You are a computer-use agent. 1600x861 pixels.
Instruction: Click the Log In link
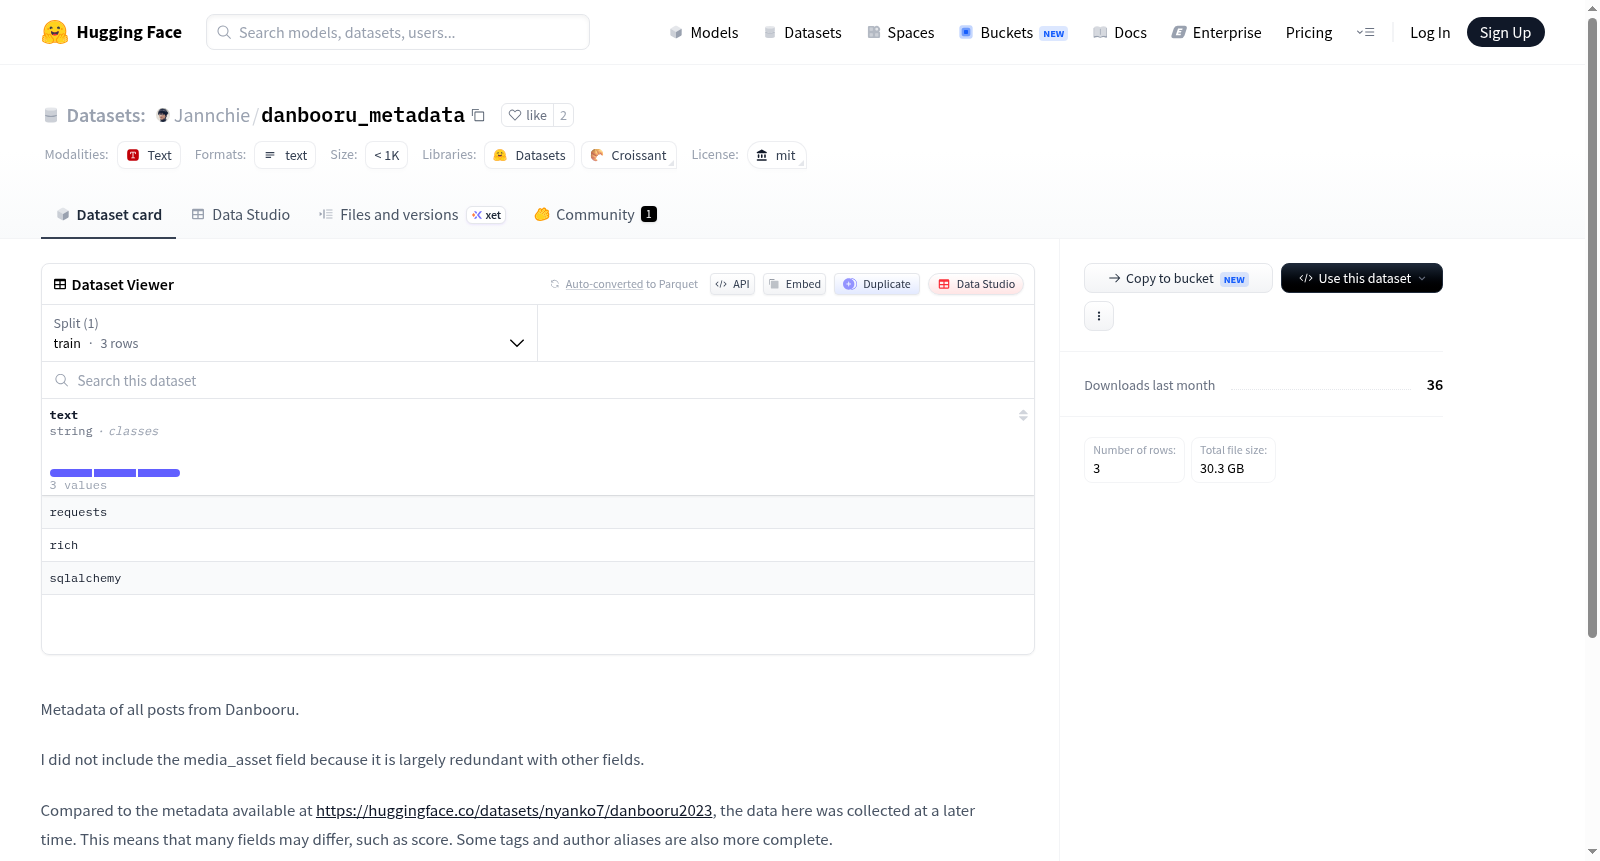[1430, 32]
